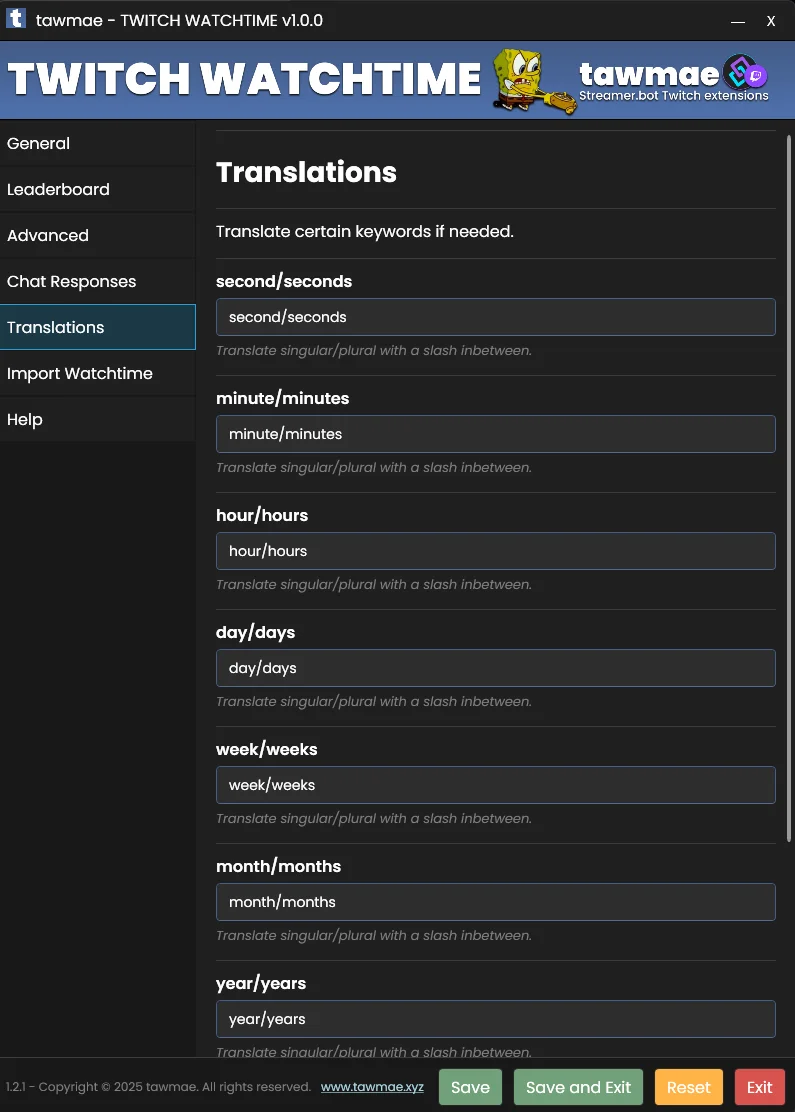Click the bold hour/hours label
Viewport: 795px width, 1112px height.
click(x=262, y=516)
